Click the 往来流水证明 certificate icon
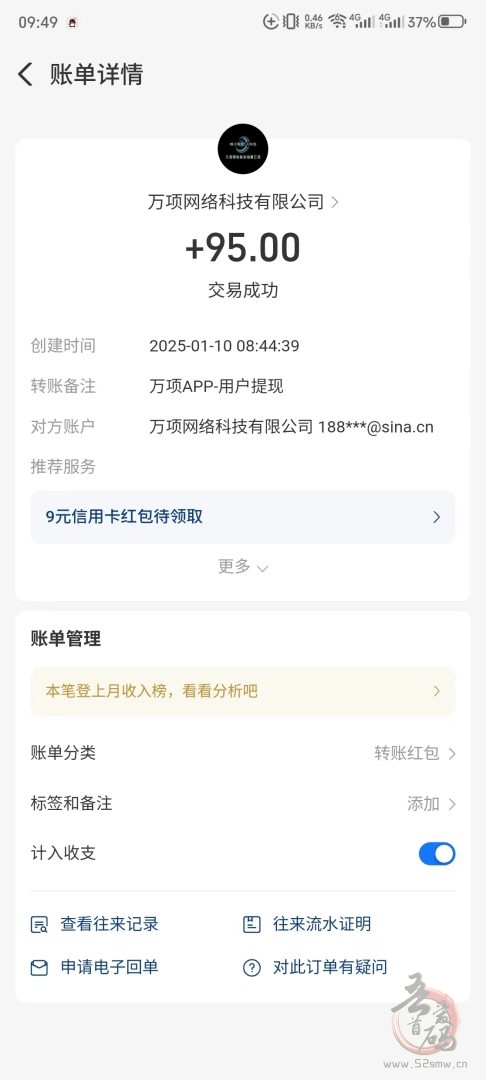The width and height of the screenshot is (486, 1080). (252, 924)
